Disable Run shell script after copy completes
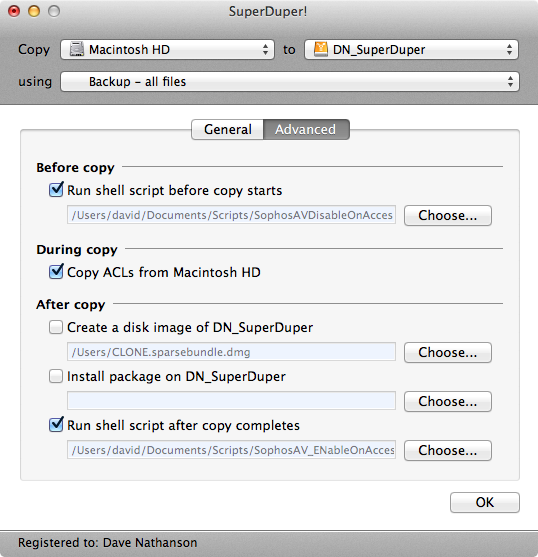The width and height of the screenshot is (538, 557). [x=56, y=424]
